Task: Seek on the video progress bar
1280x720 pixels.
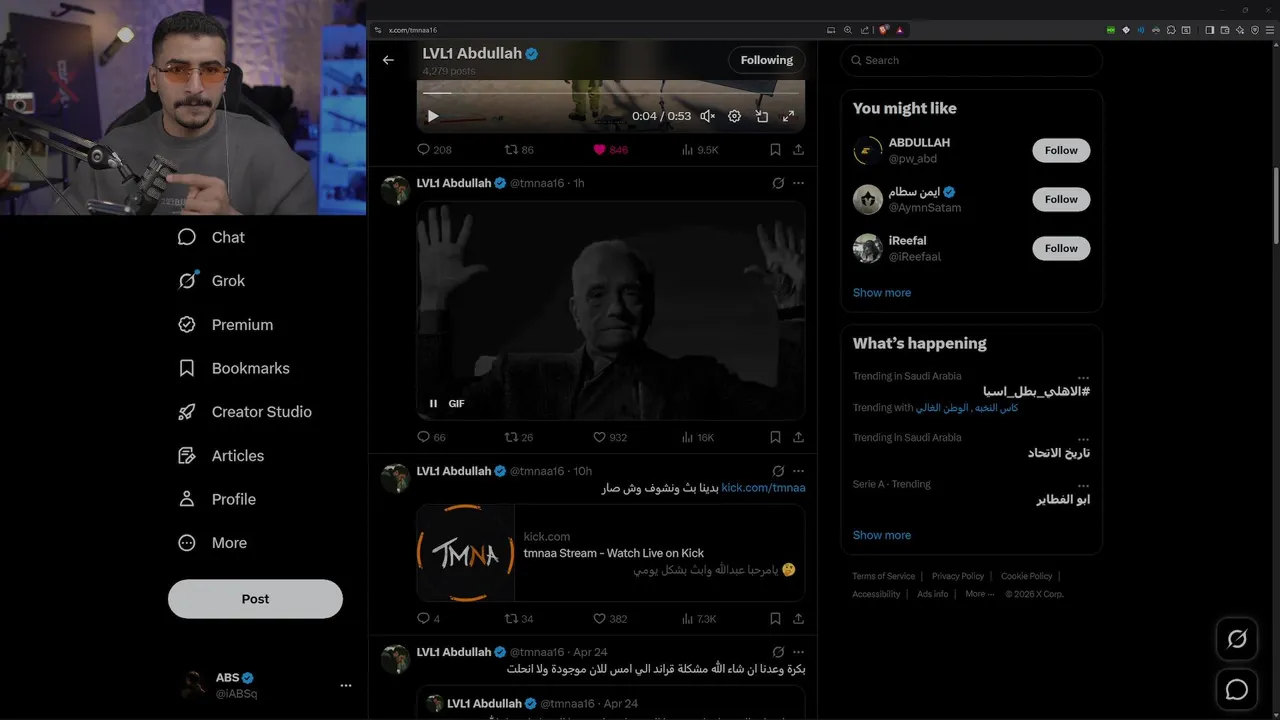Action: pos(610,93)
